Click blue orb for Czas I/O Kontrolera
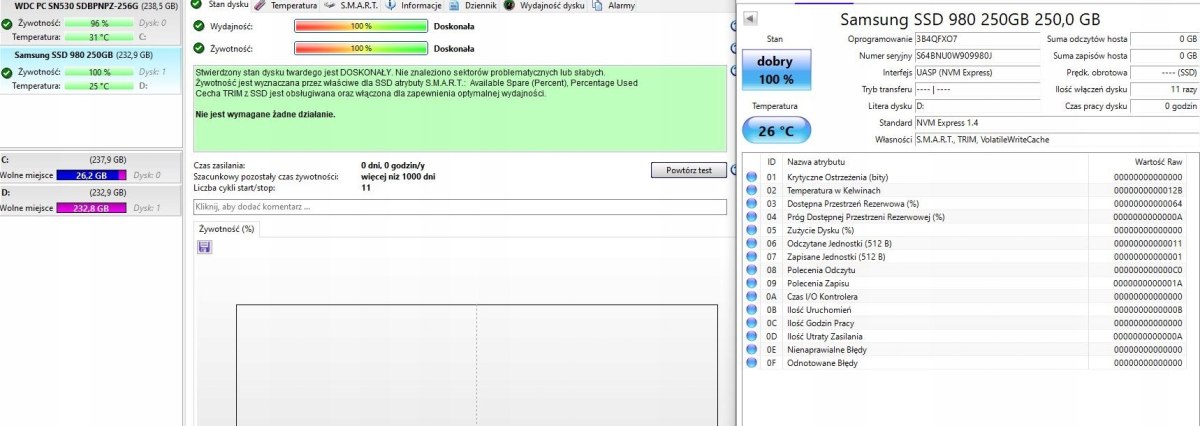The image size is (1200, 426). click(752, 297)
